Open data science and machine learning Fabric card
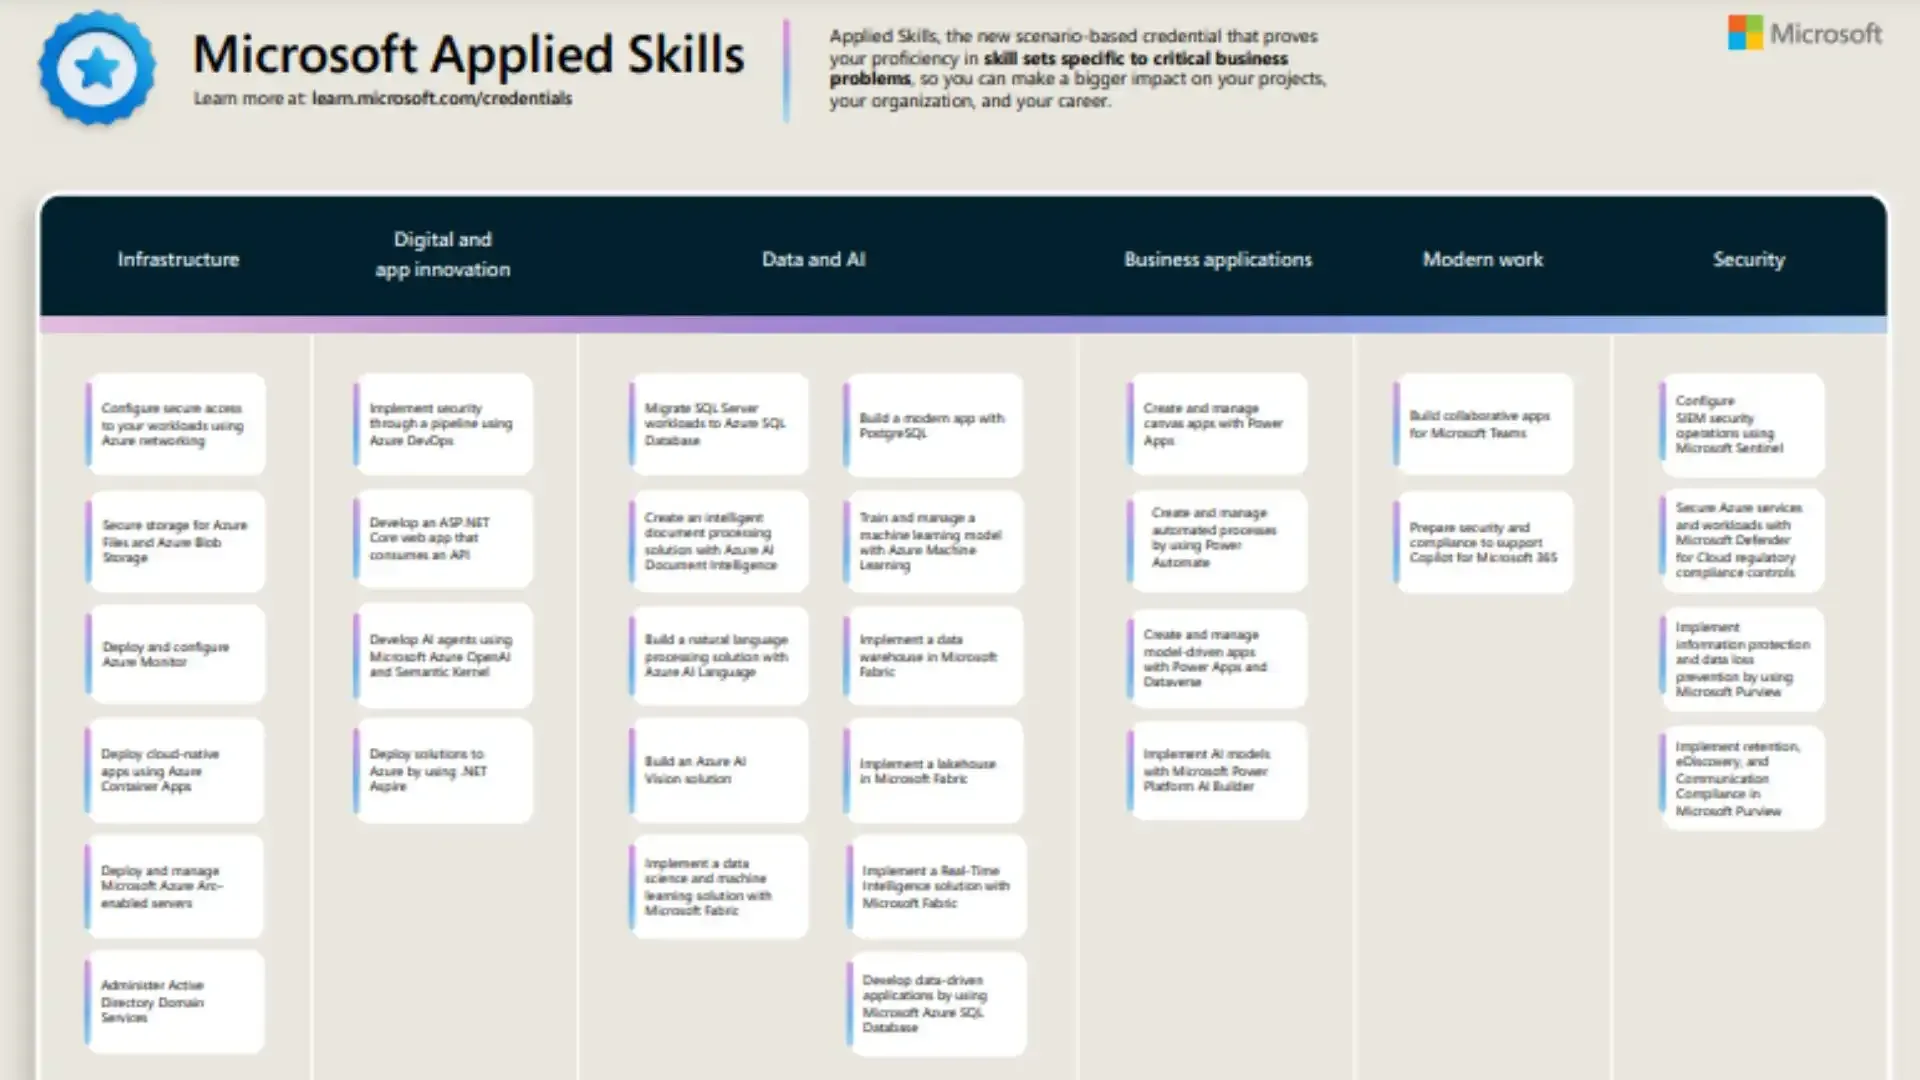 [718, 886]
